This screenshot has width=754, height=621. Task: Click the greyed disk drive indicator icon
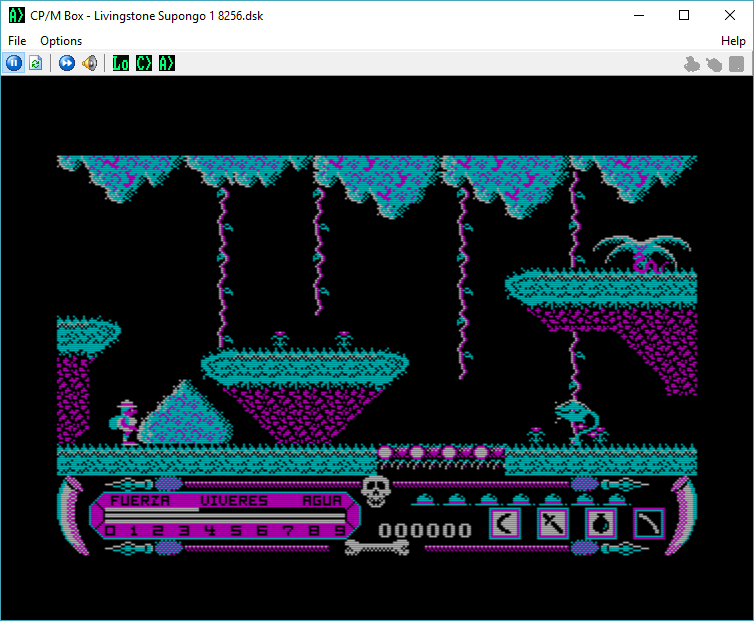point(736,64)
